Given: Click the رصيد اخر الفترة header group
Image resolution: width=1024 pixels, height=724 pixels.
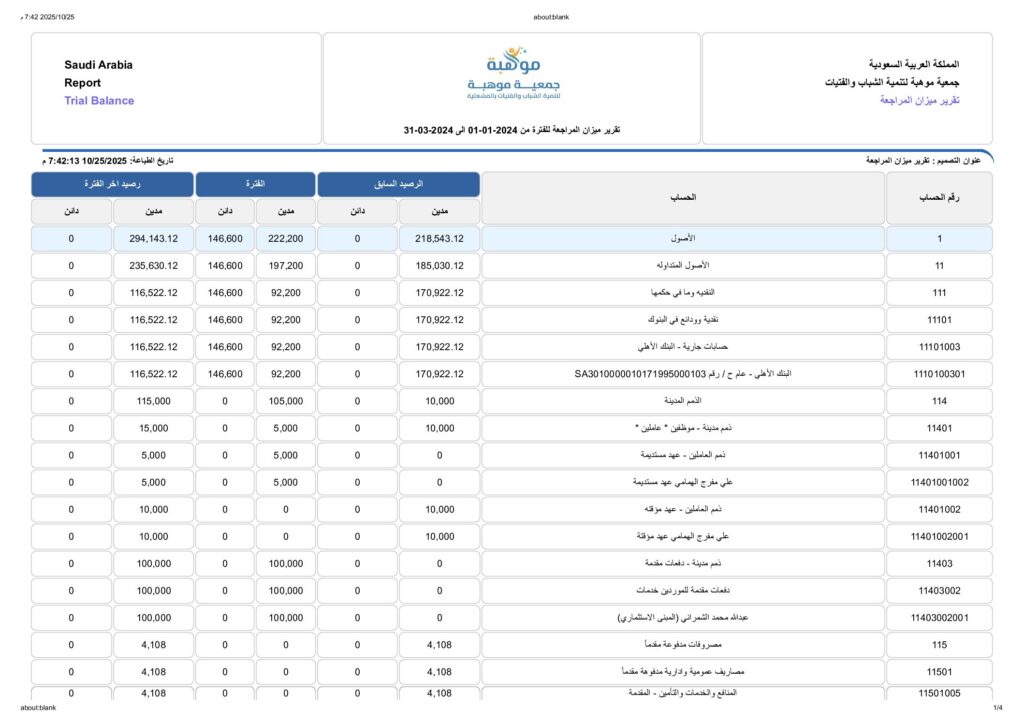Looking at the screenshot, I should click(x=111, y=185).
